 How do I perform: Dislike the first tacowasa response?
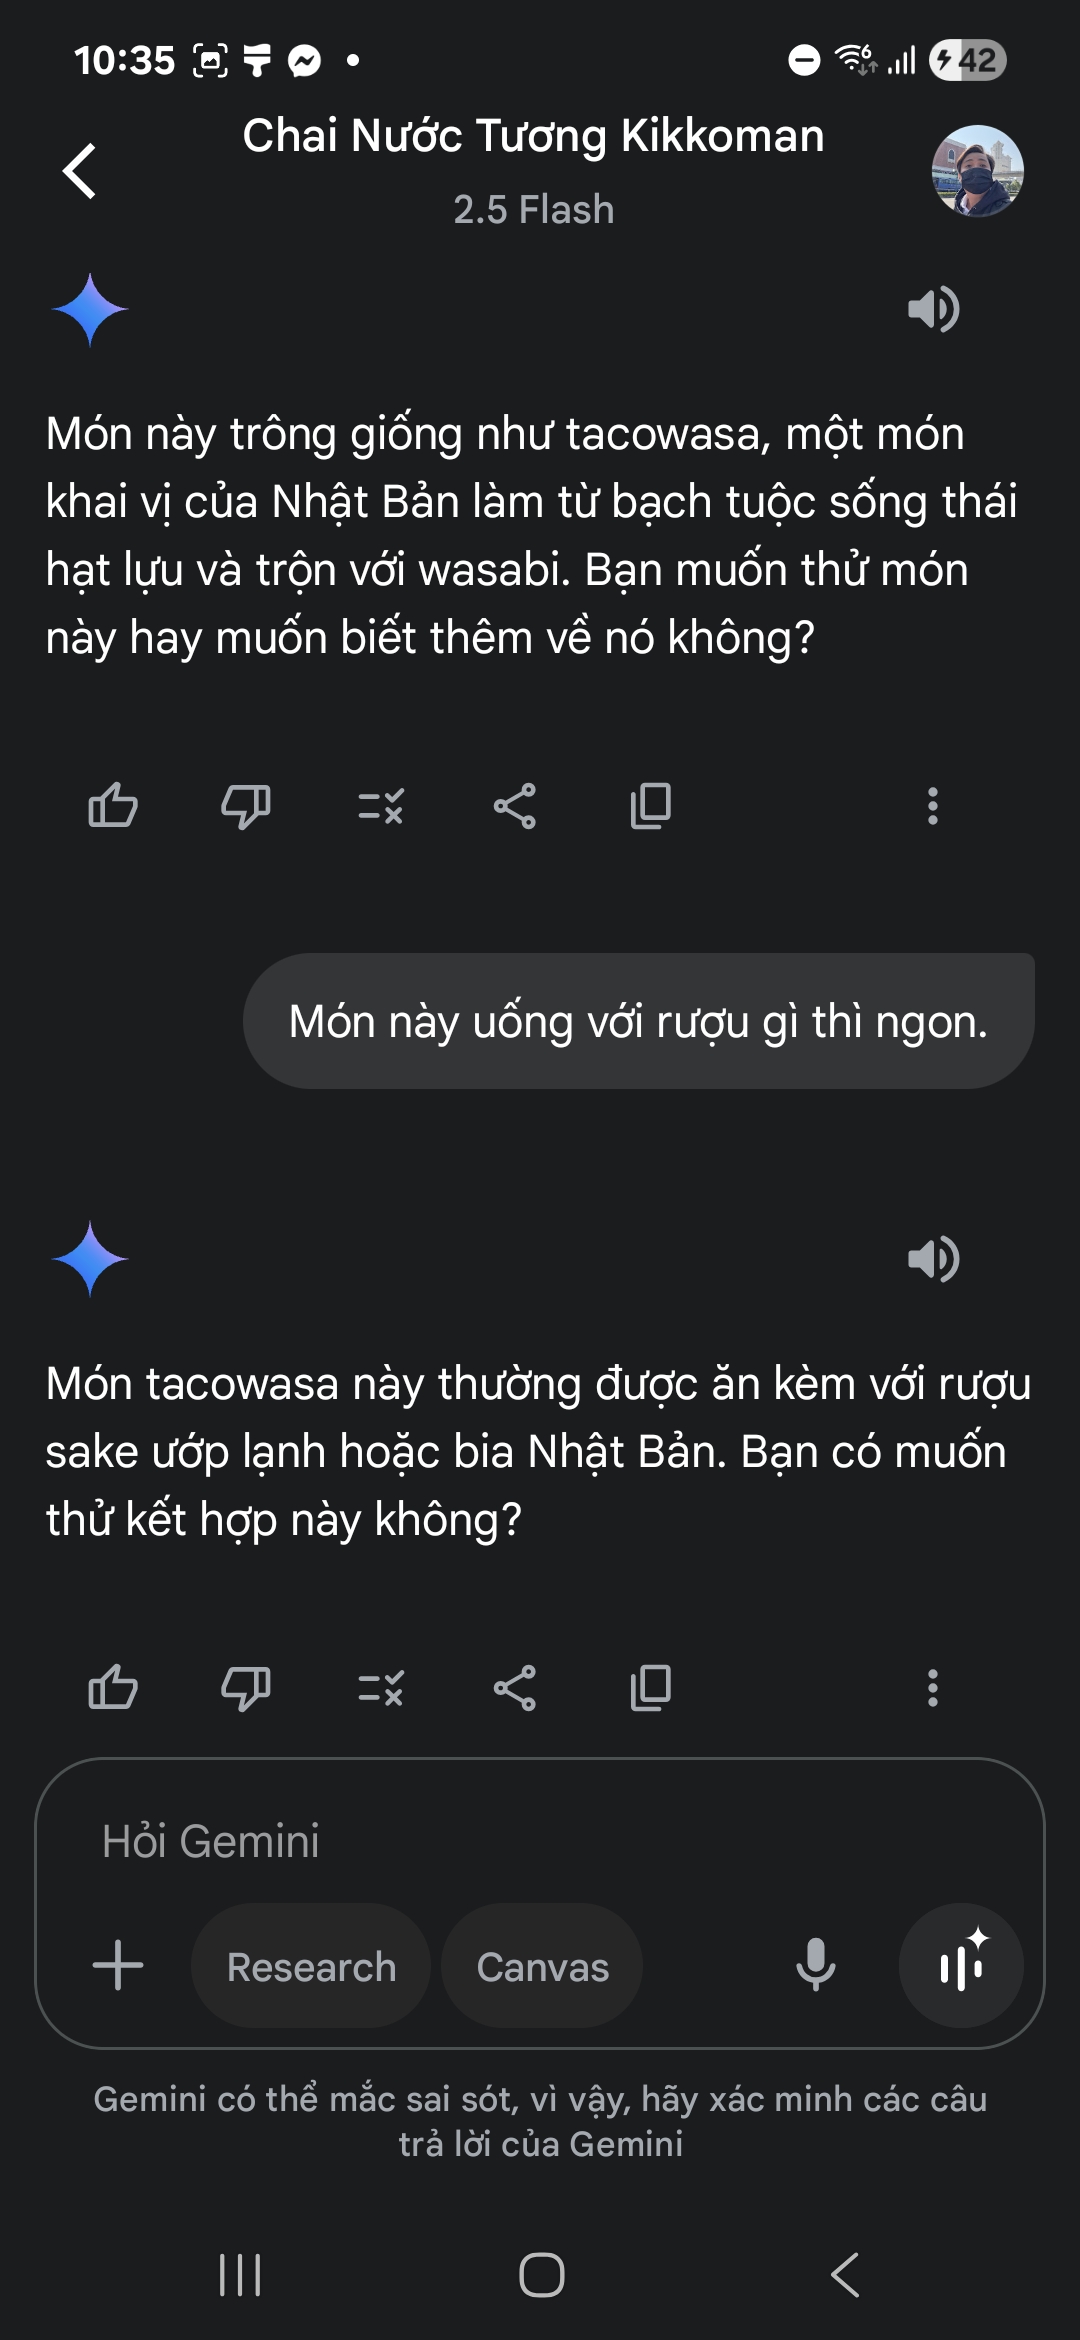pyautogui.click(x=246, y=806)
